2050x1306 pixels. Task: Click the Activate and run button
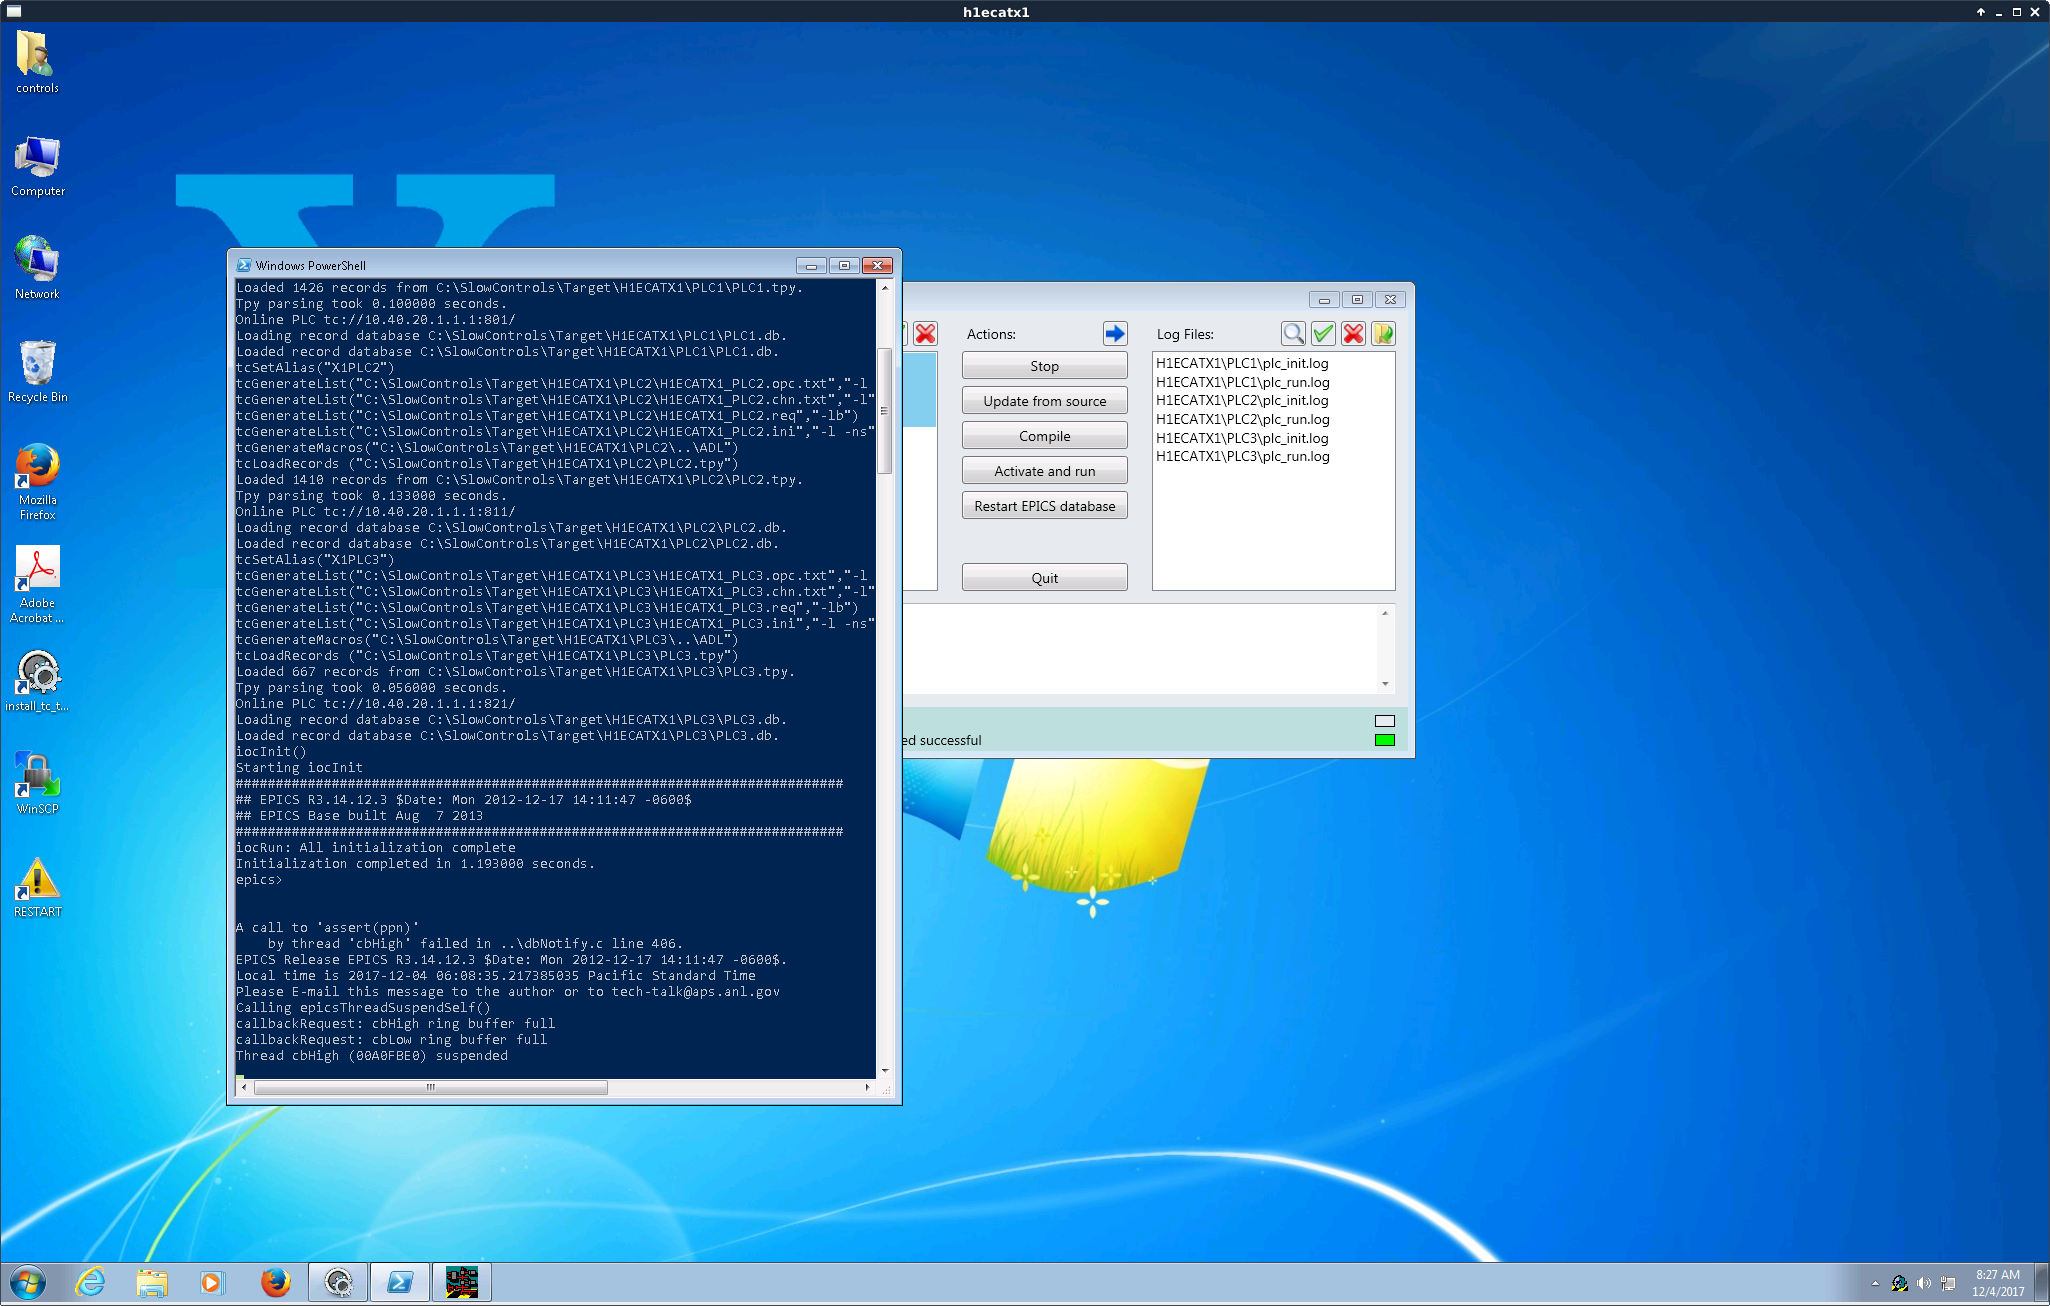point(1044,471)
